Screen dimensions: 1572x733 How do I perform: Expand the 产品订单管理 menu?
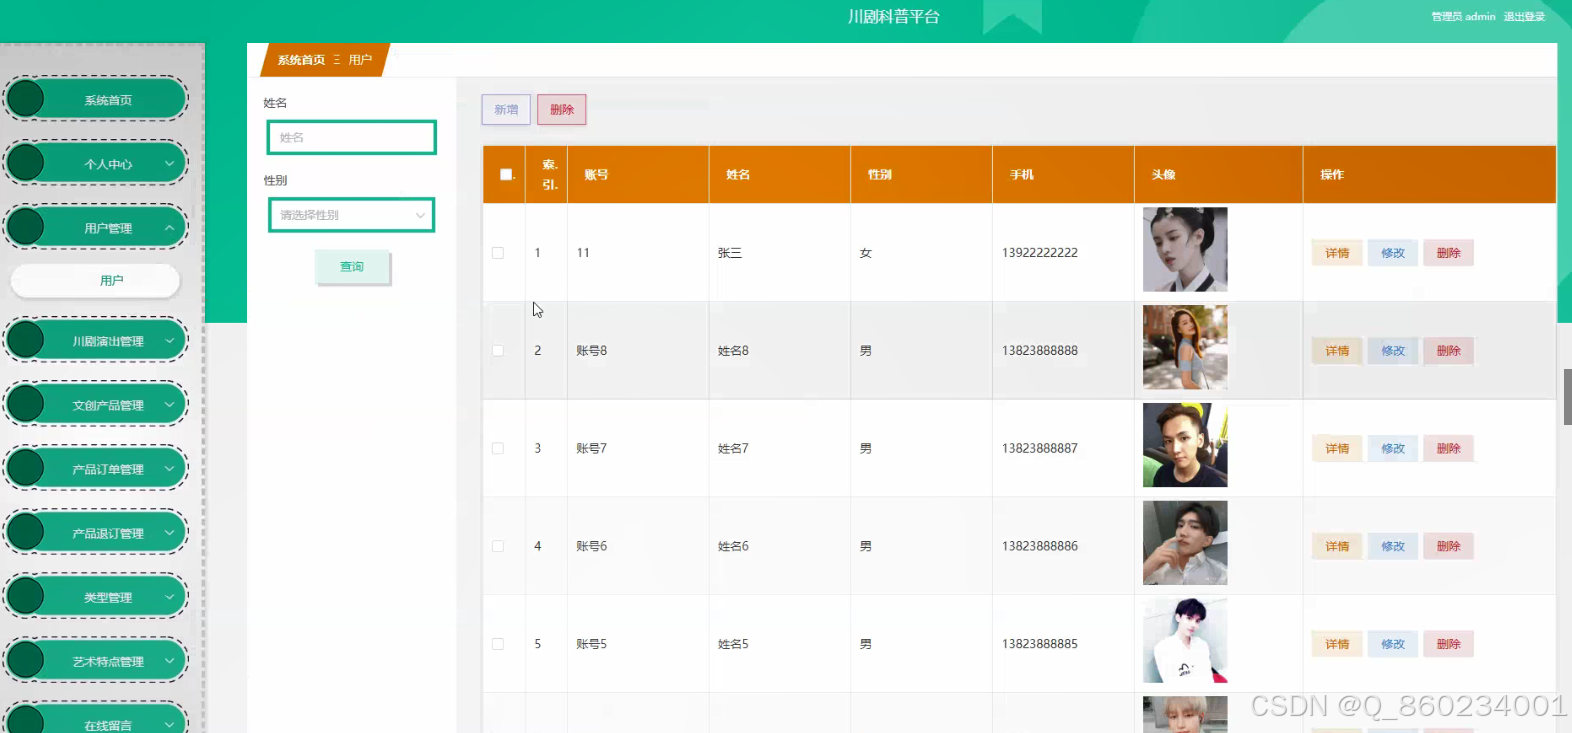[x=96, y=469]
